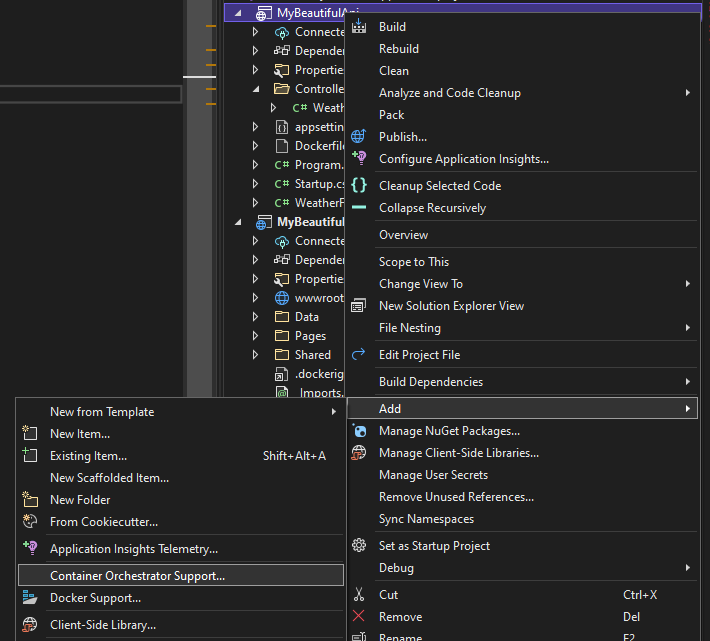Click the Application Insights Telemetry lightbulb icon
This screenshot has height=641, width=710.
click(30, 548)
